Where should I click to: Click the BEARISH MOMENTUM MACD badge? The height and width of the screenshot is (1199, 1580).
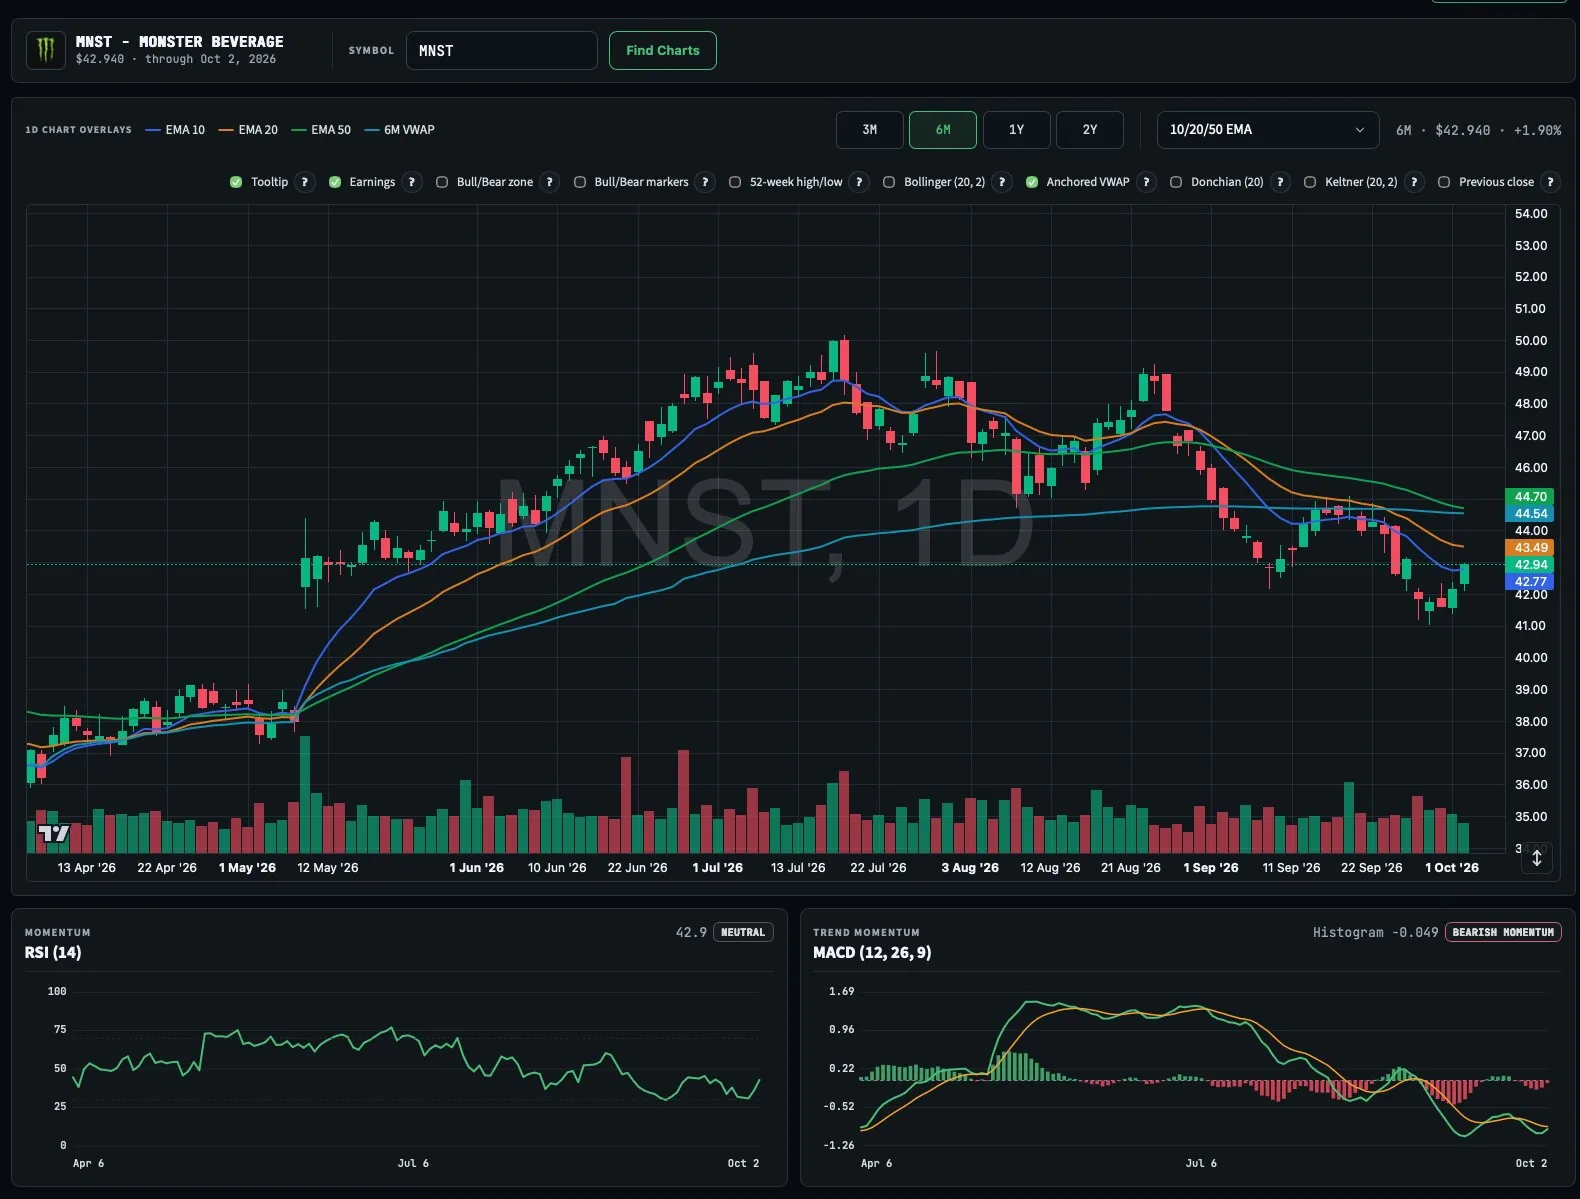[x=1503, y=932]
